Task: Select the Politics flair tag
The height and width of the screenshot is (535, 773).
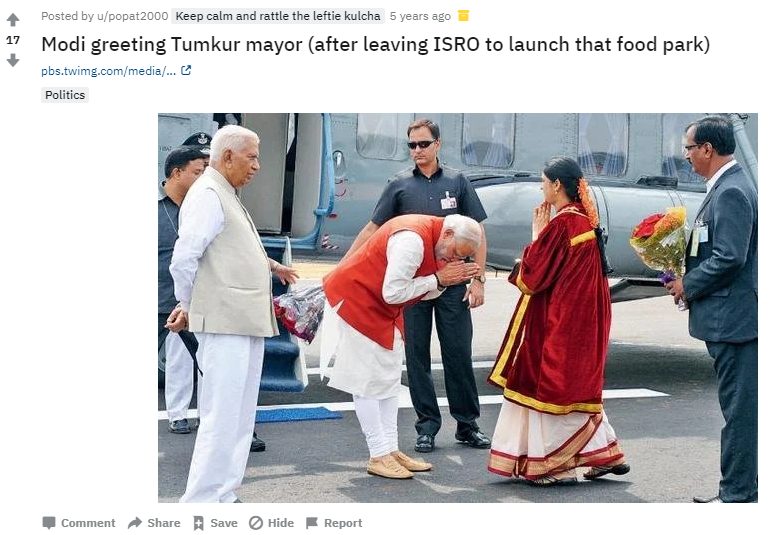Action: pos(65,95)
